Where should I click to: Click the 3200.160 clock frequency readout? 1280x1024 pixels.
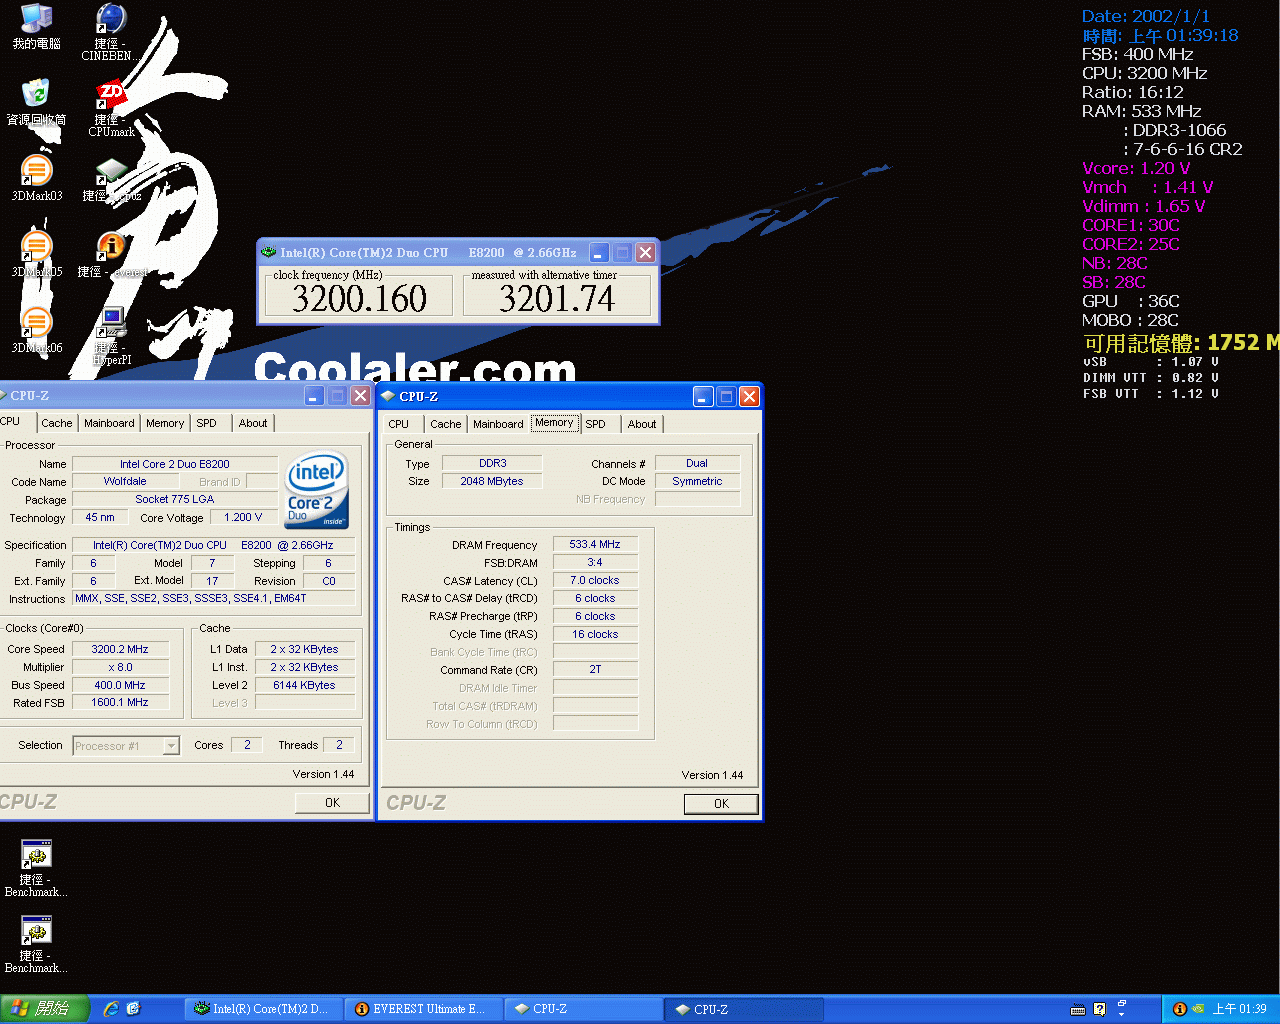coord(359,298)
